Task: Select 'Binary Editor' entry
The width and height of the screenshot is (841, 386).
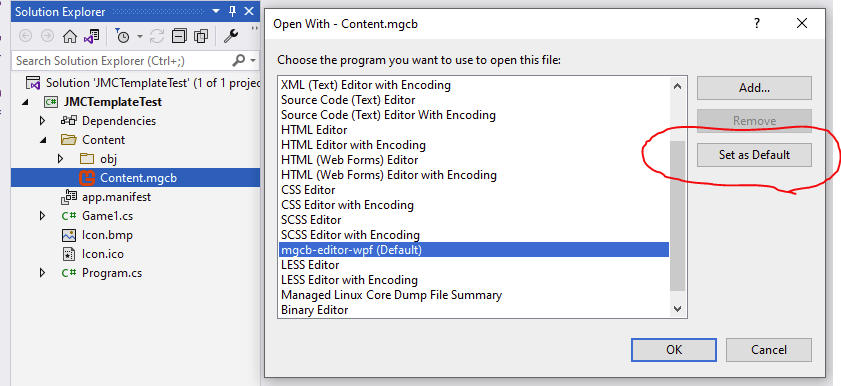Action: (315, 310)
